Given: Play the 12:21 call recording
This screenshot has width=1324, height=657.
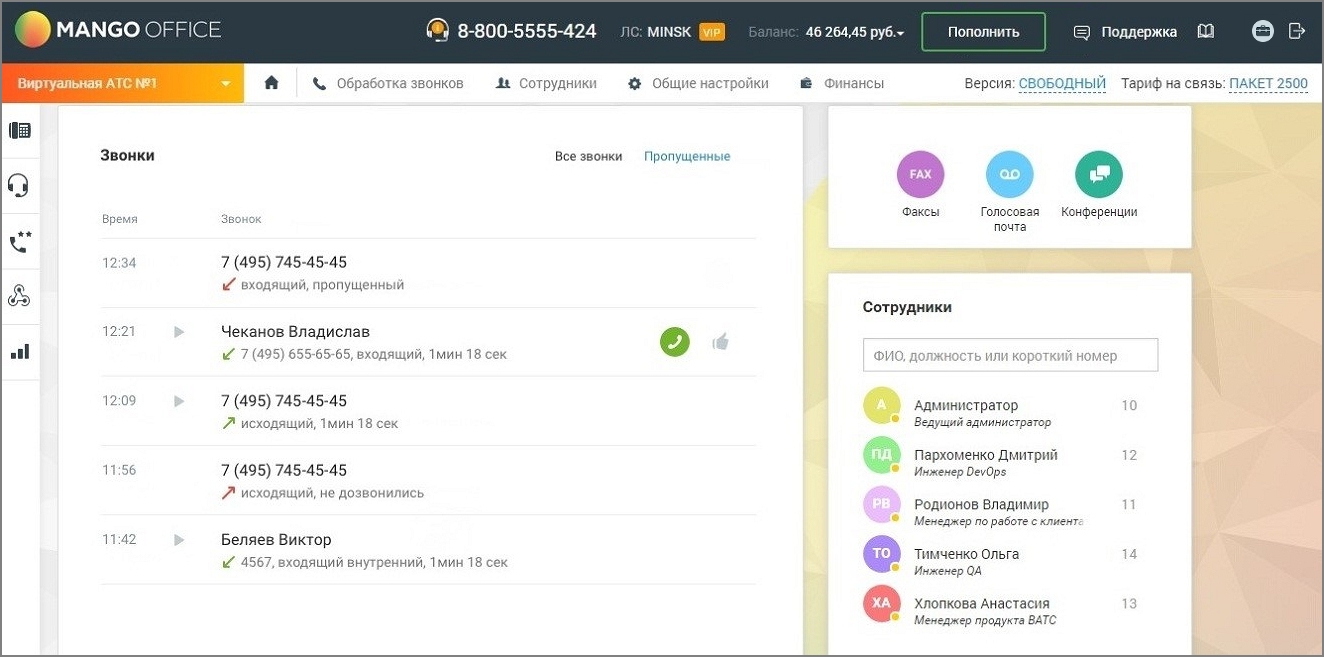Looking at the screenshot, I should (x=179, y=332).
